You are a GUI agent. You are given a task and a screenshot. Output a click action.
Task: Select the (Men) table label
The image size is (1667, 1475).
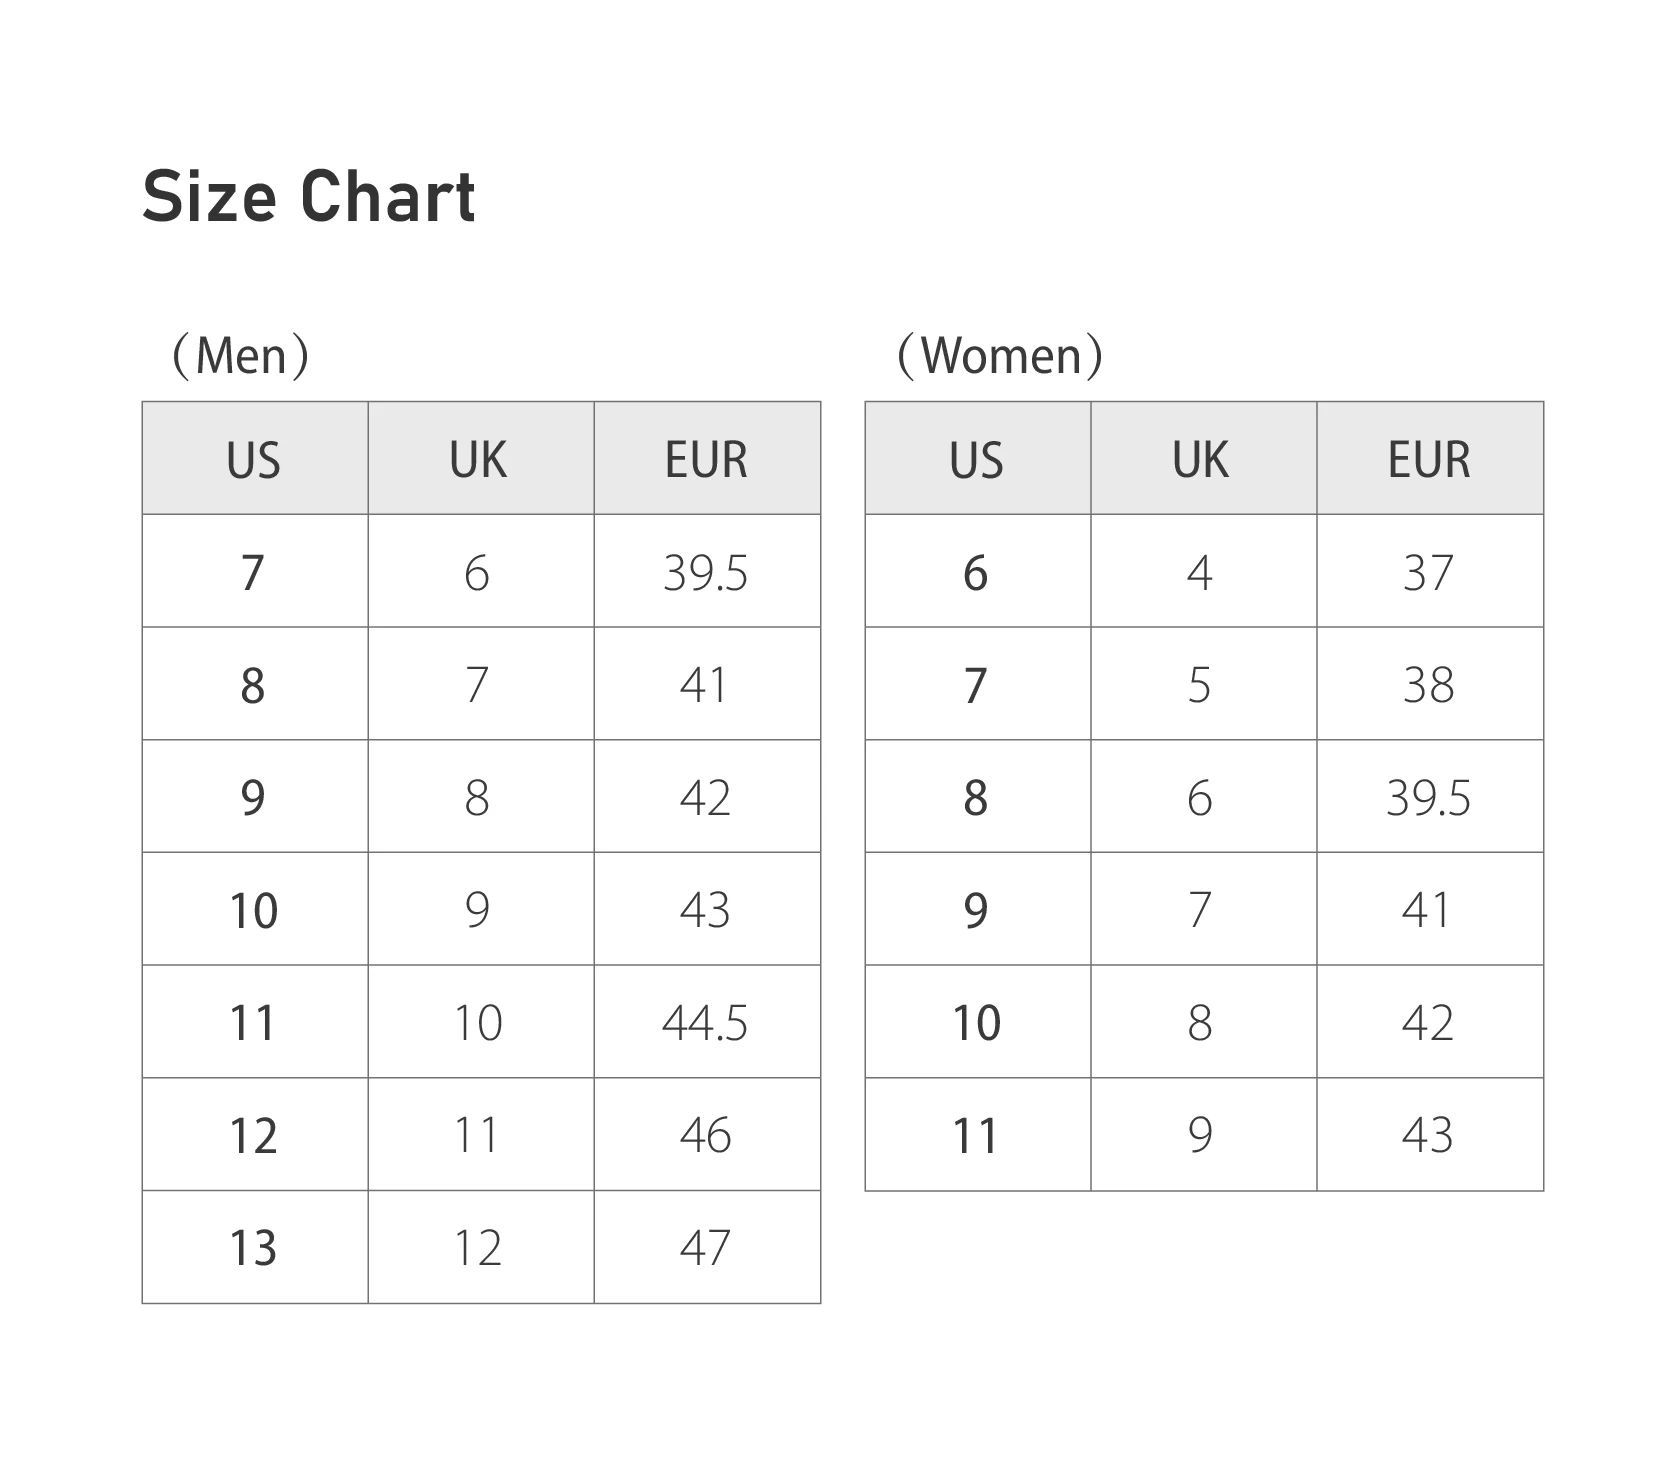pos(241,356)
